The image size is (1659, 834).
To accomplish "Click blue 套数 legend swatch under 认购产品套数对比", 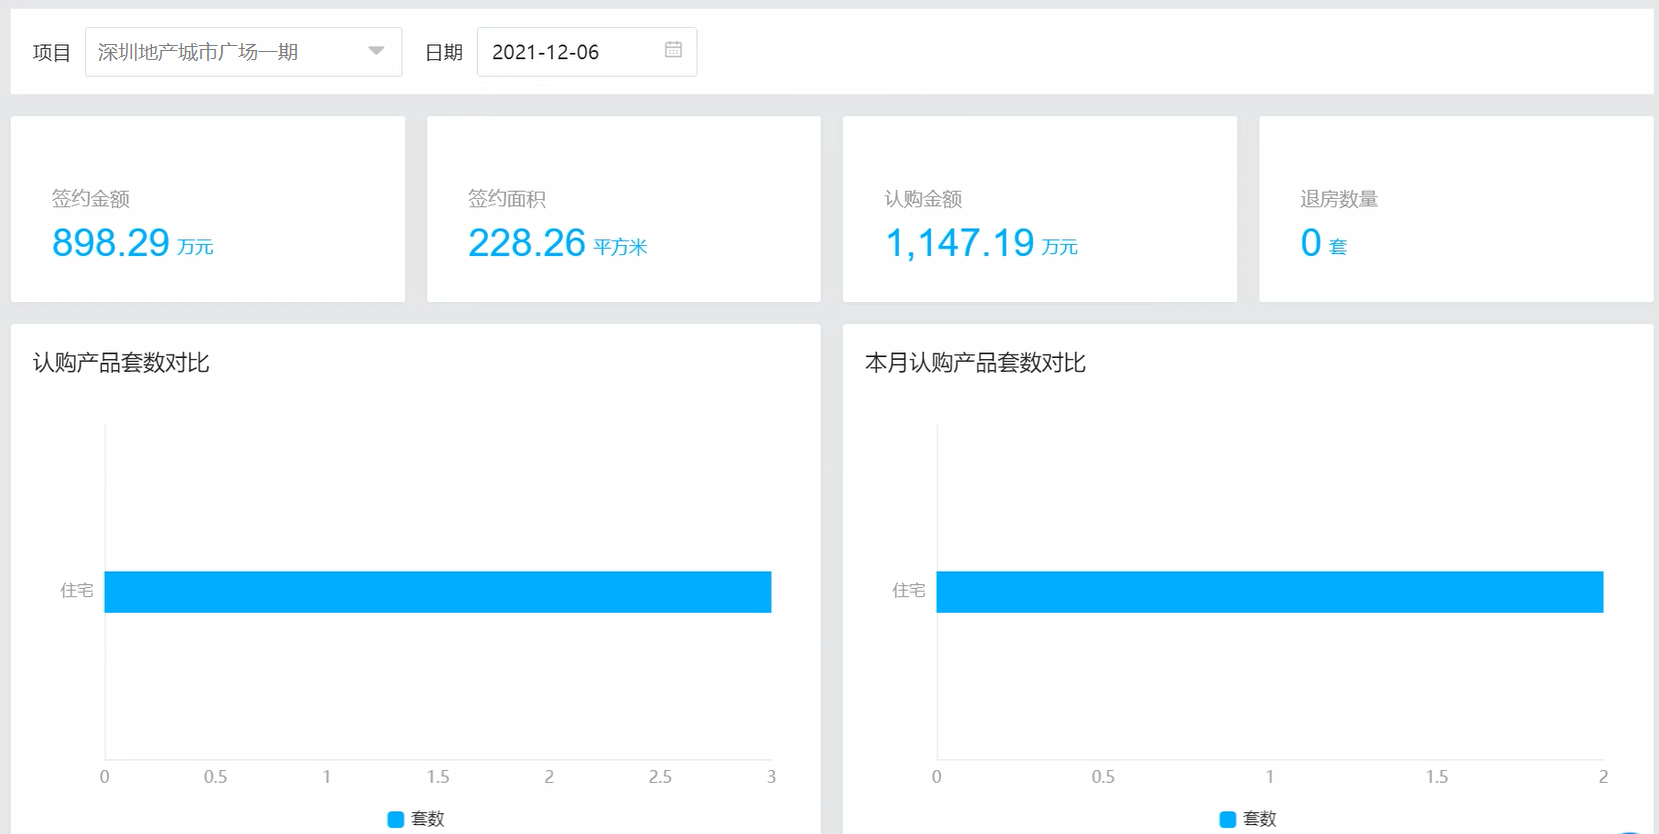I will [x=396, y=819].
